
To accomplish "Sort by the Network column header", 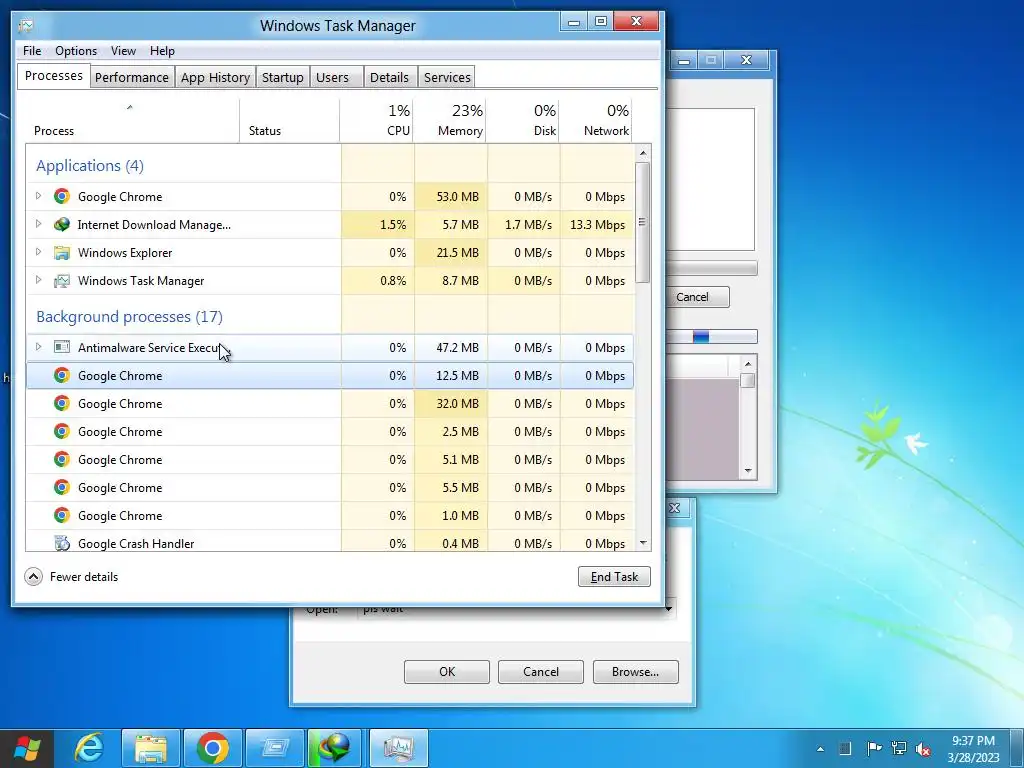I will click(596, 121).
